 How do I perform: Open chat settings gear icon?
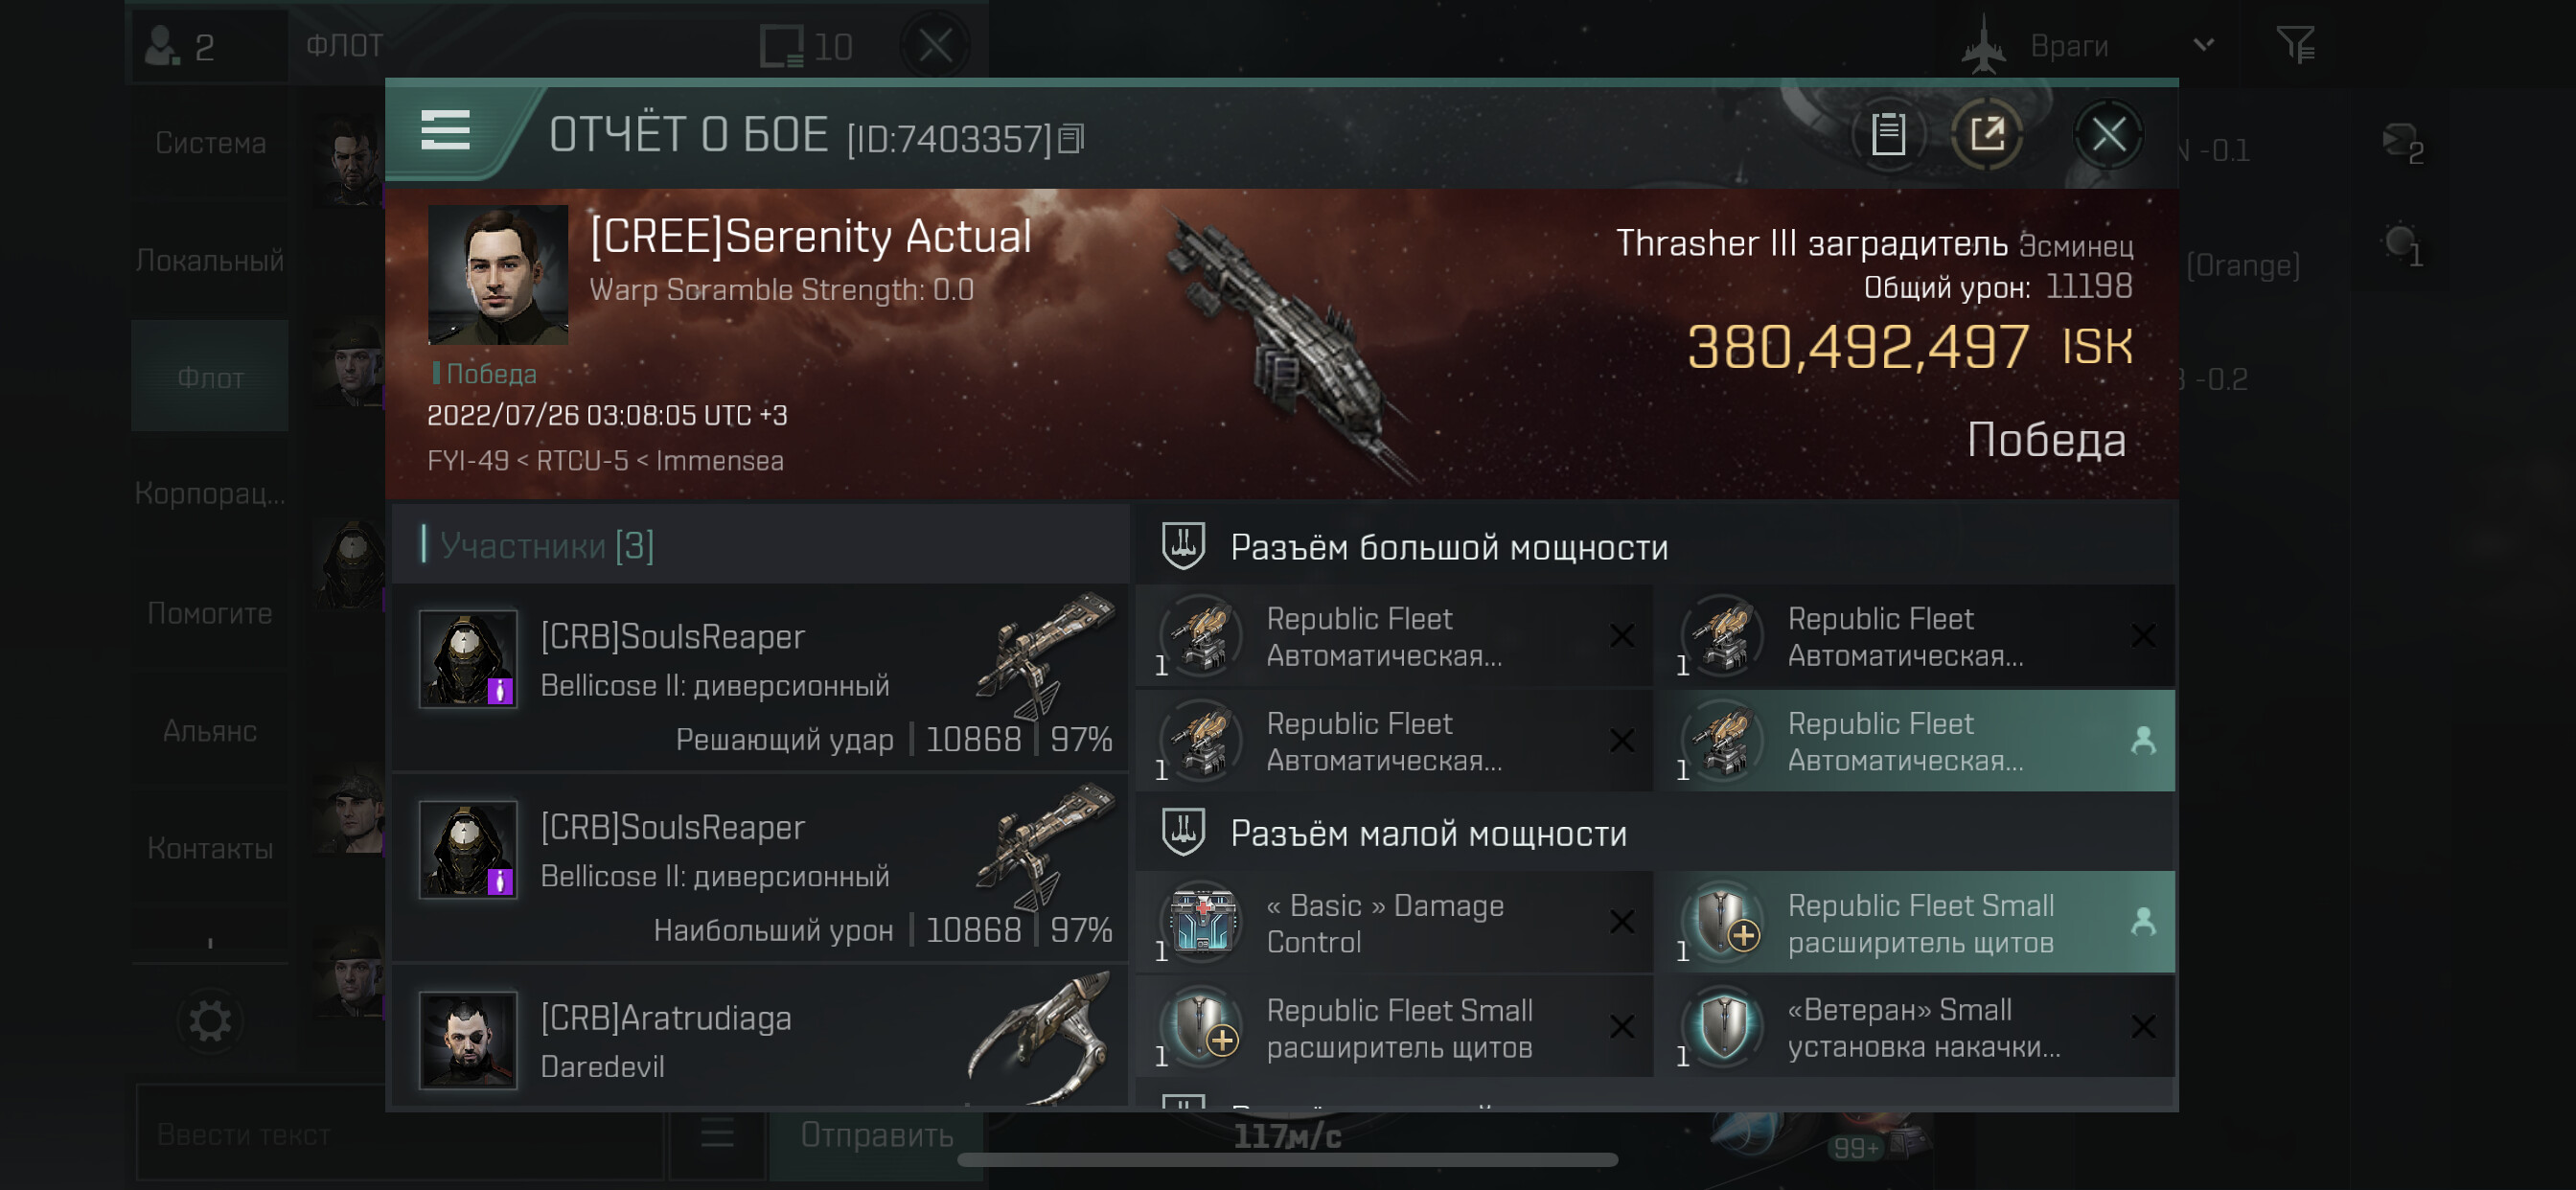coord(209,1021)
